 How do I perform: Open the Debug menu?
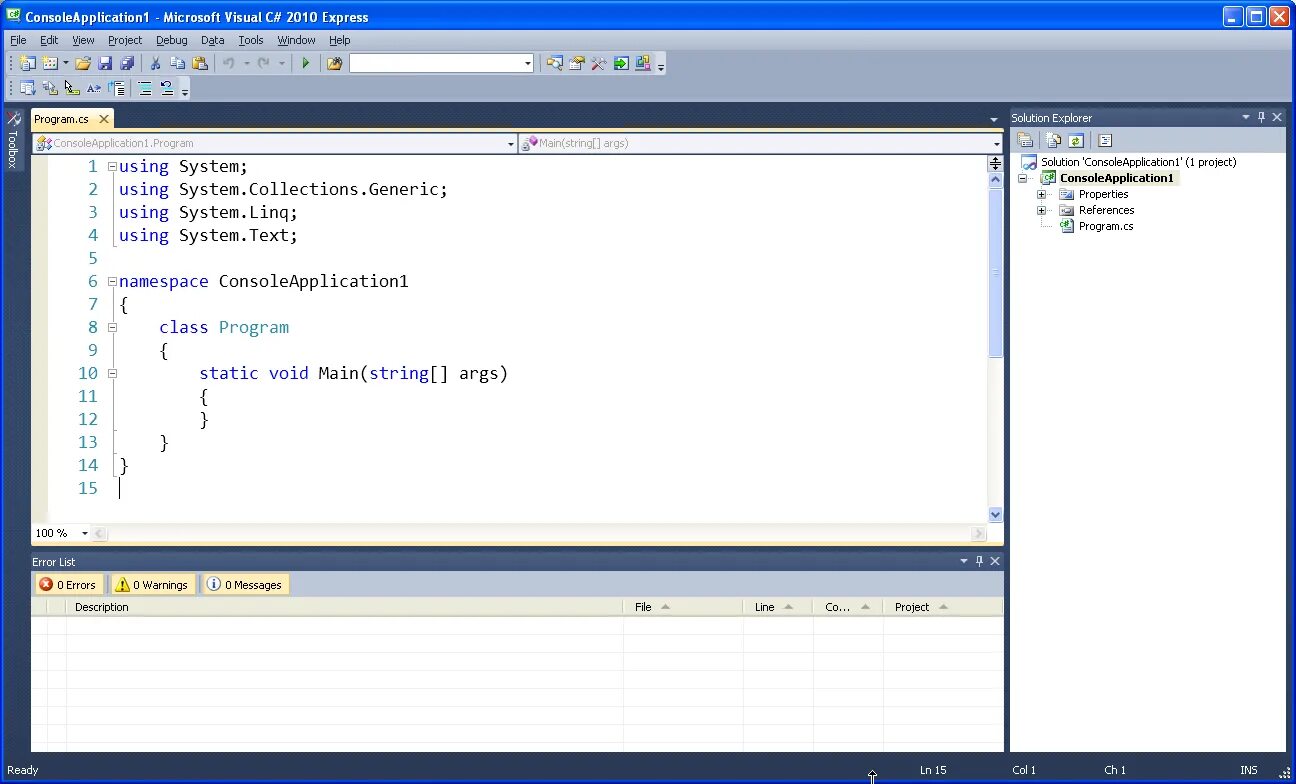point(171,40)
